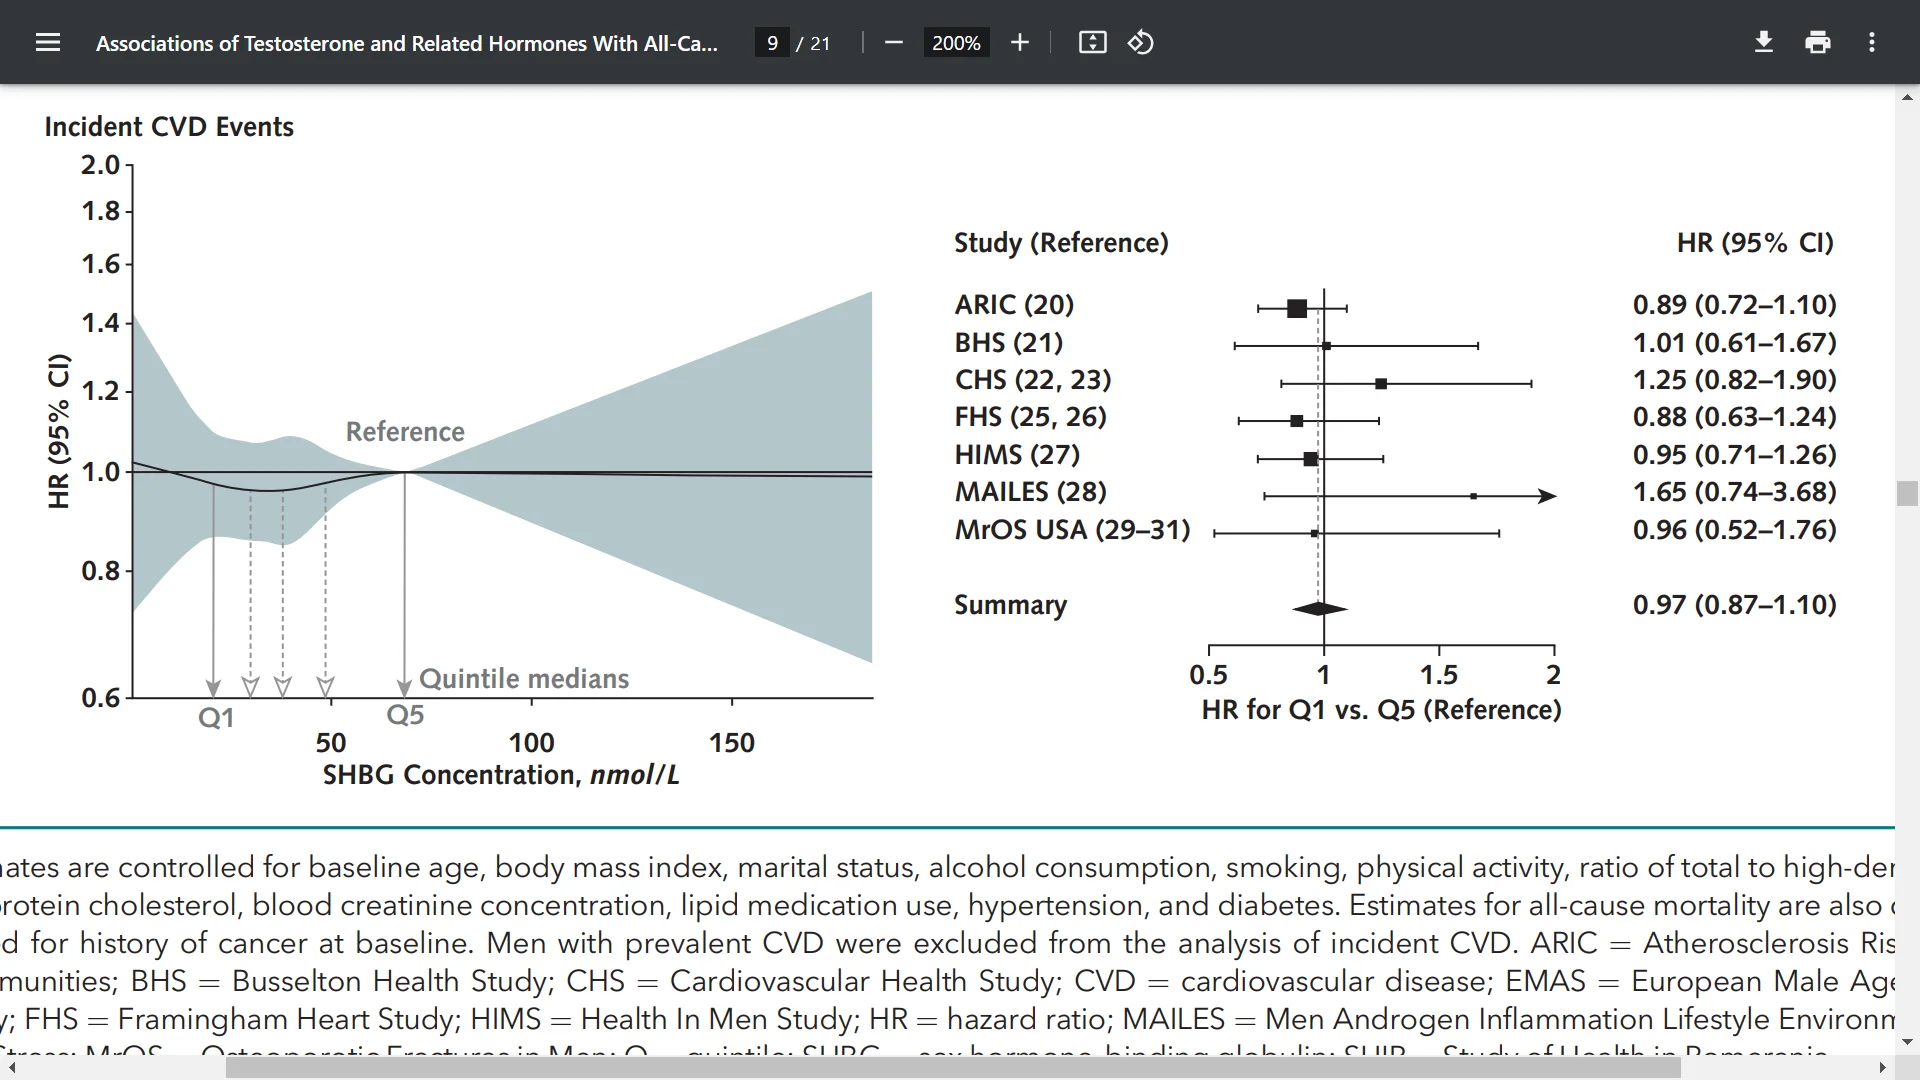
Task: Click the value '1.01 (0.61–1.67)'
Action: tap(1735, 343)
